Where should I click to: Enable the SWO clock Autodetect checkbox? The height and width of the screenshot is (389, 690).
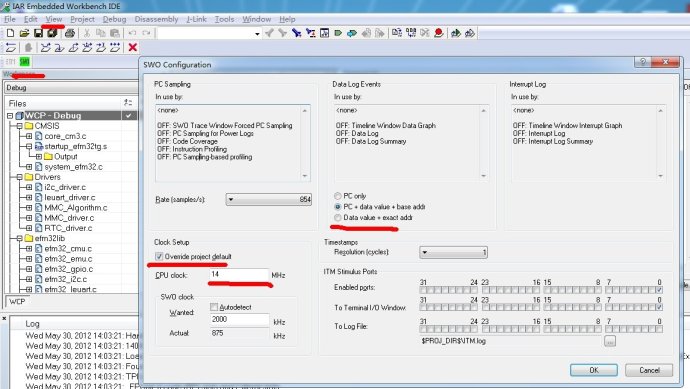coord(214,307)
